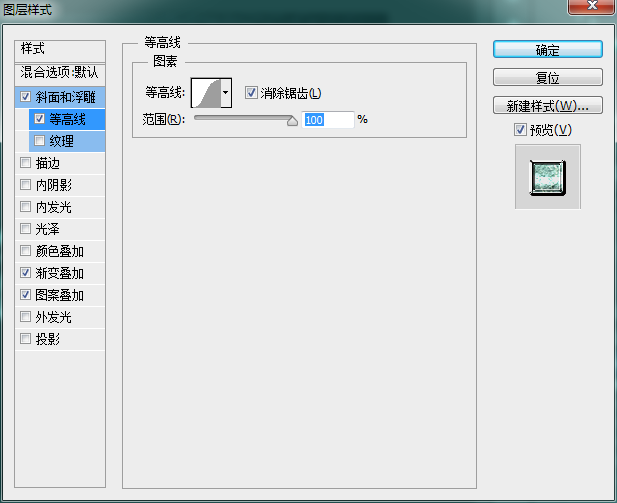Click the 范围 slider handle
This screenshot has height=503, width=617.
(292, 120)
